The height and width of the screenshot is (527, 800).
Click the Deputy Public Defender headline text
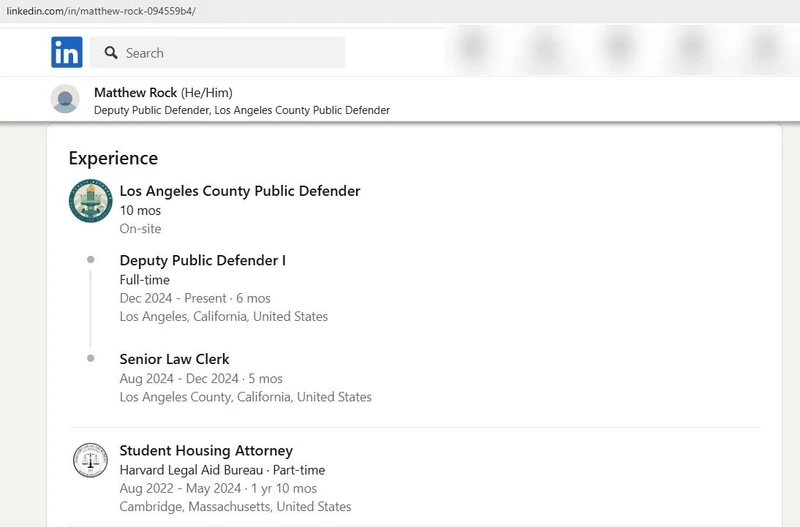[242, 110]
